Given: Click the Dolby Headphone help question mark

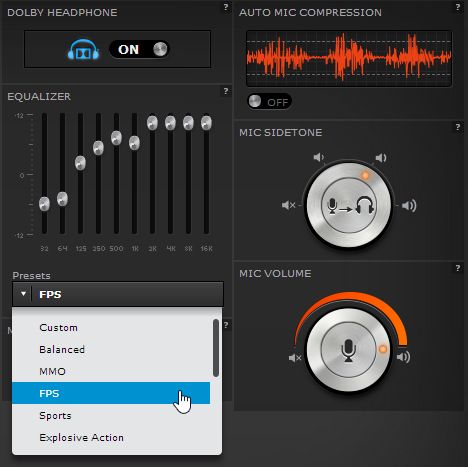Looking at the screenshot, I should (226, 7).
